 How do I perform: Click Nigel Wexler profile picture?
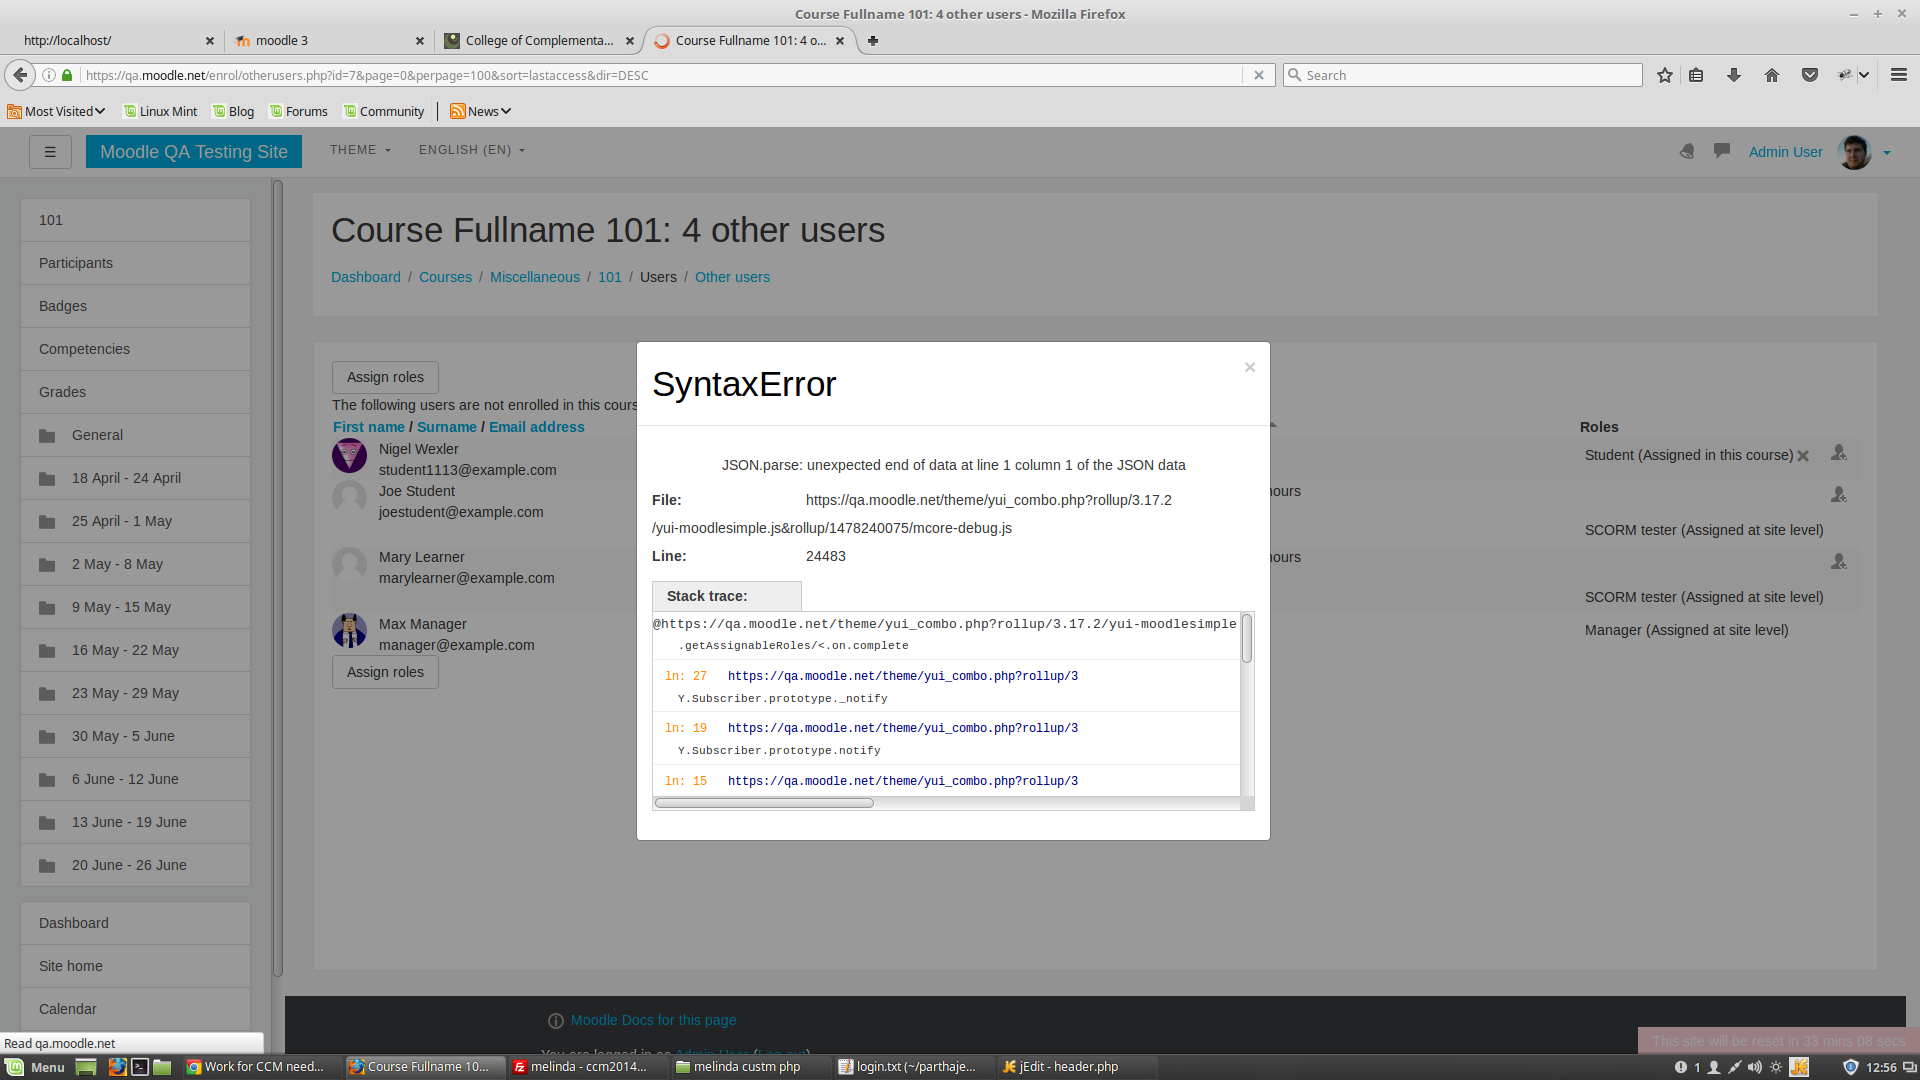pos(349,456)
